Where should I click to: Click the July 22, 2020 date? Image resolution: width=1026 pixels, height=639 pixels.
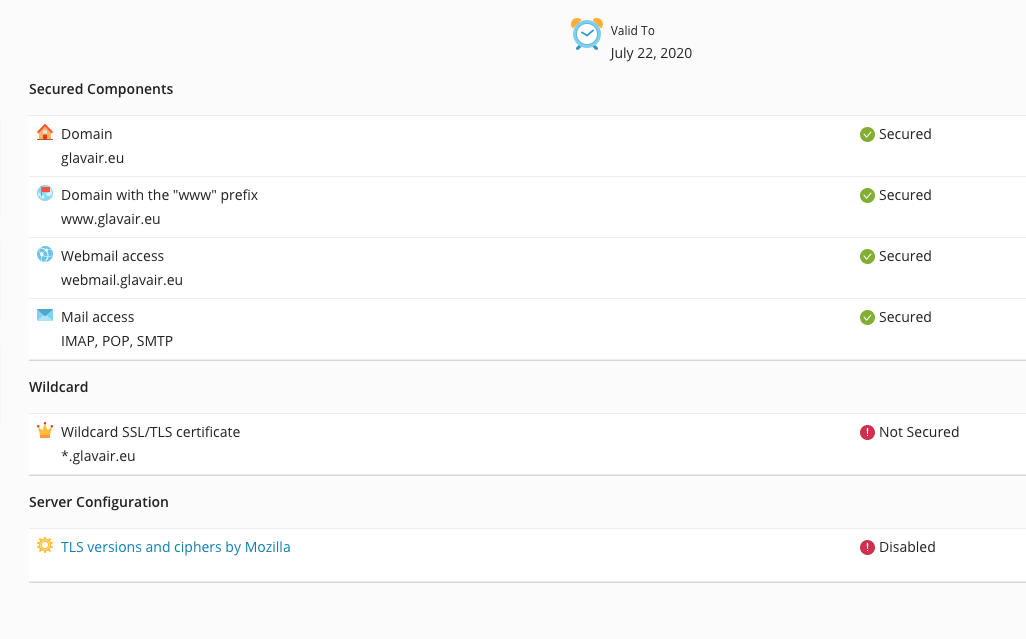tap(651, 53)
